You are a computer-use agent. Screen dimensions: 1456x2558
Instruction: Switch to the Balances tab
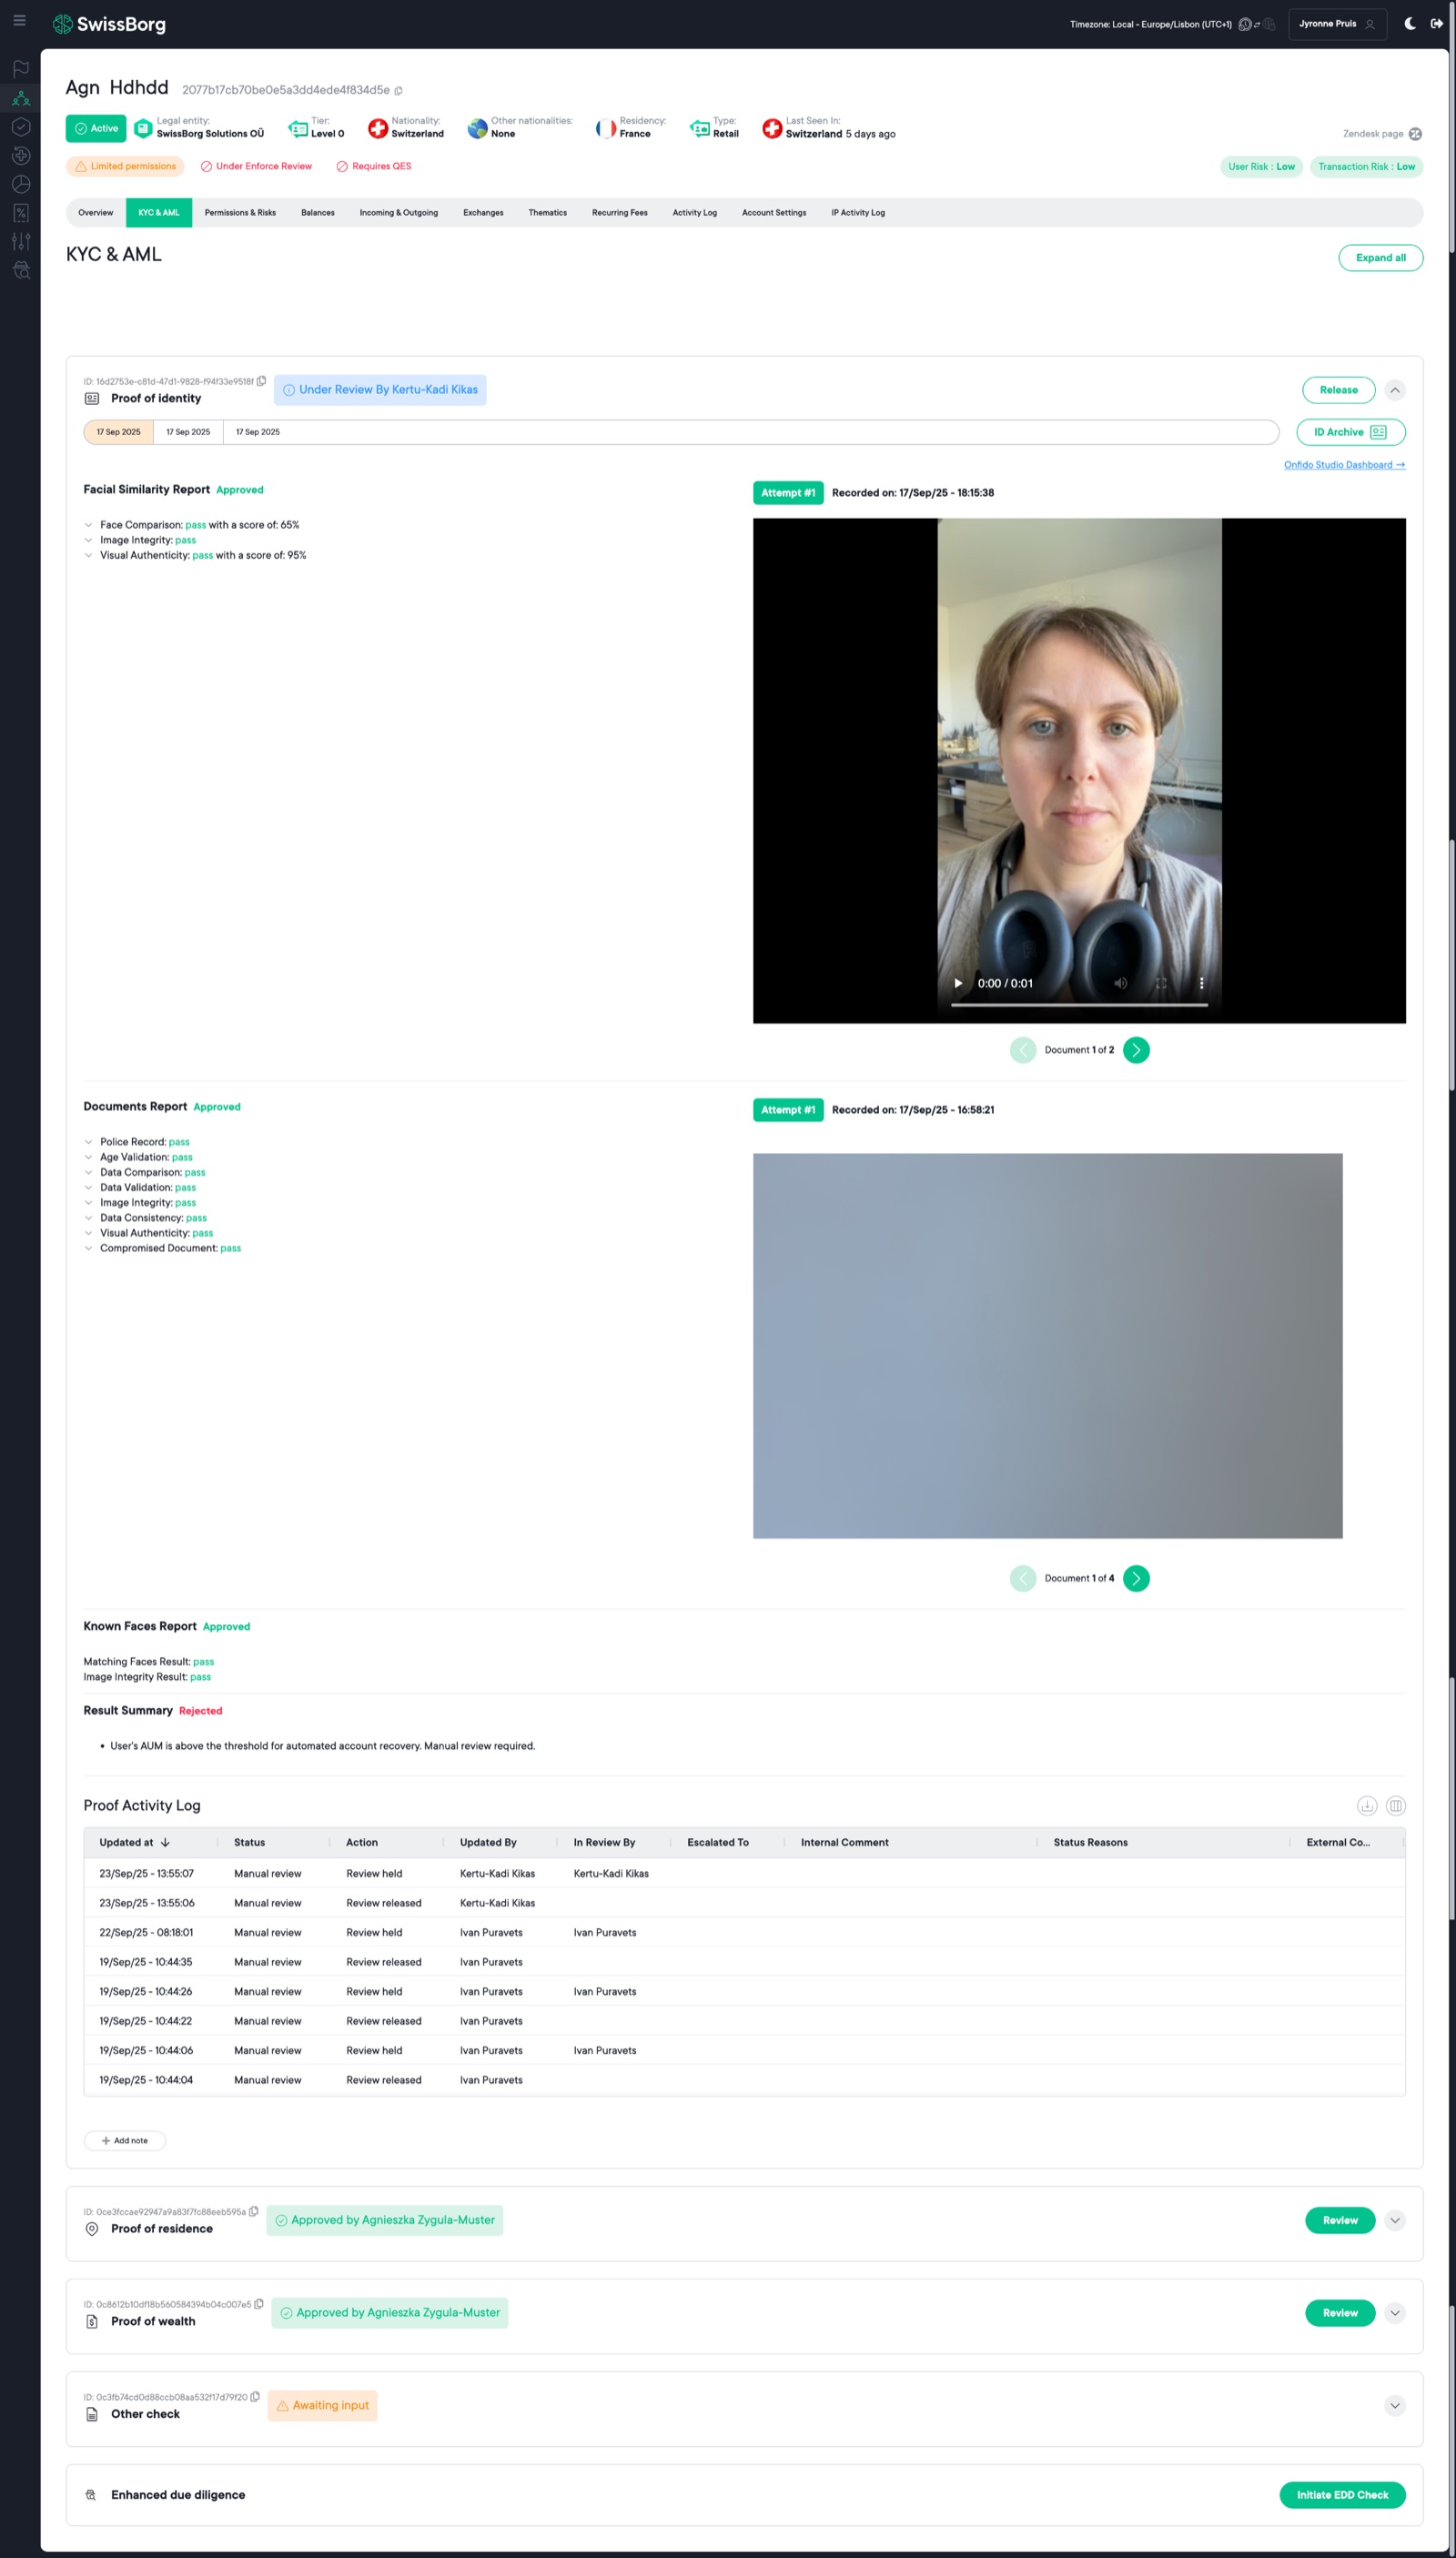[x=318, y=213]
